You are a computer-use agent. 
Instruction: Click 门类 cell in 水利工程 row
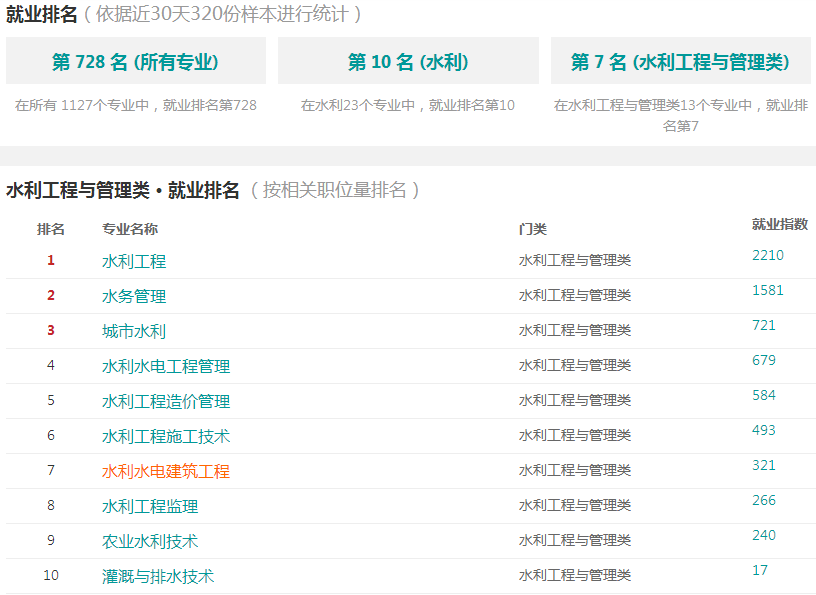[x=575, y=260]
